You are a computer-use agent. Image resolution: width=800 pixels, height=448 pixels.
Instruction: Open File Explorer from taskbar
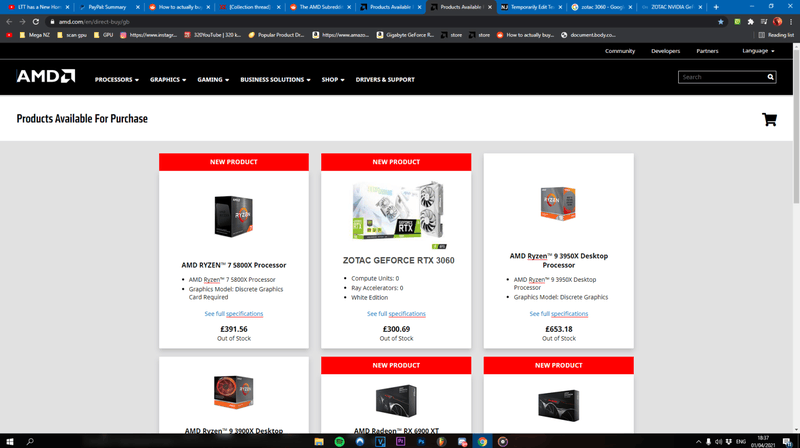point(319,441)
